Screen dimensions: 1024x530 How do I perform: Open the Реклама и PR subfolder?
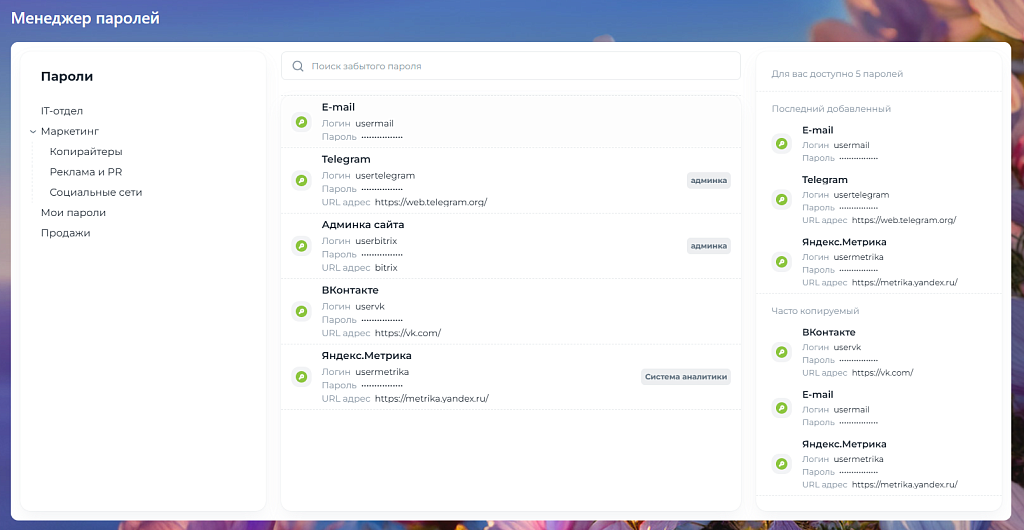point(86,172)
